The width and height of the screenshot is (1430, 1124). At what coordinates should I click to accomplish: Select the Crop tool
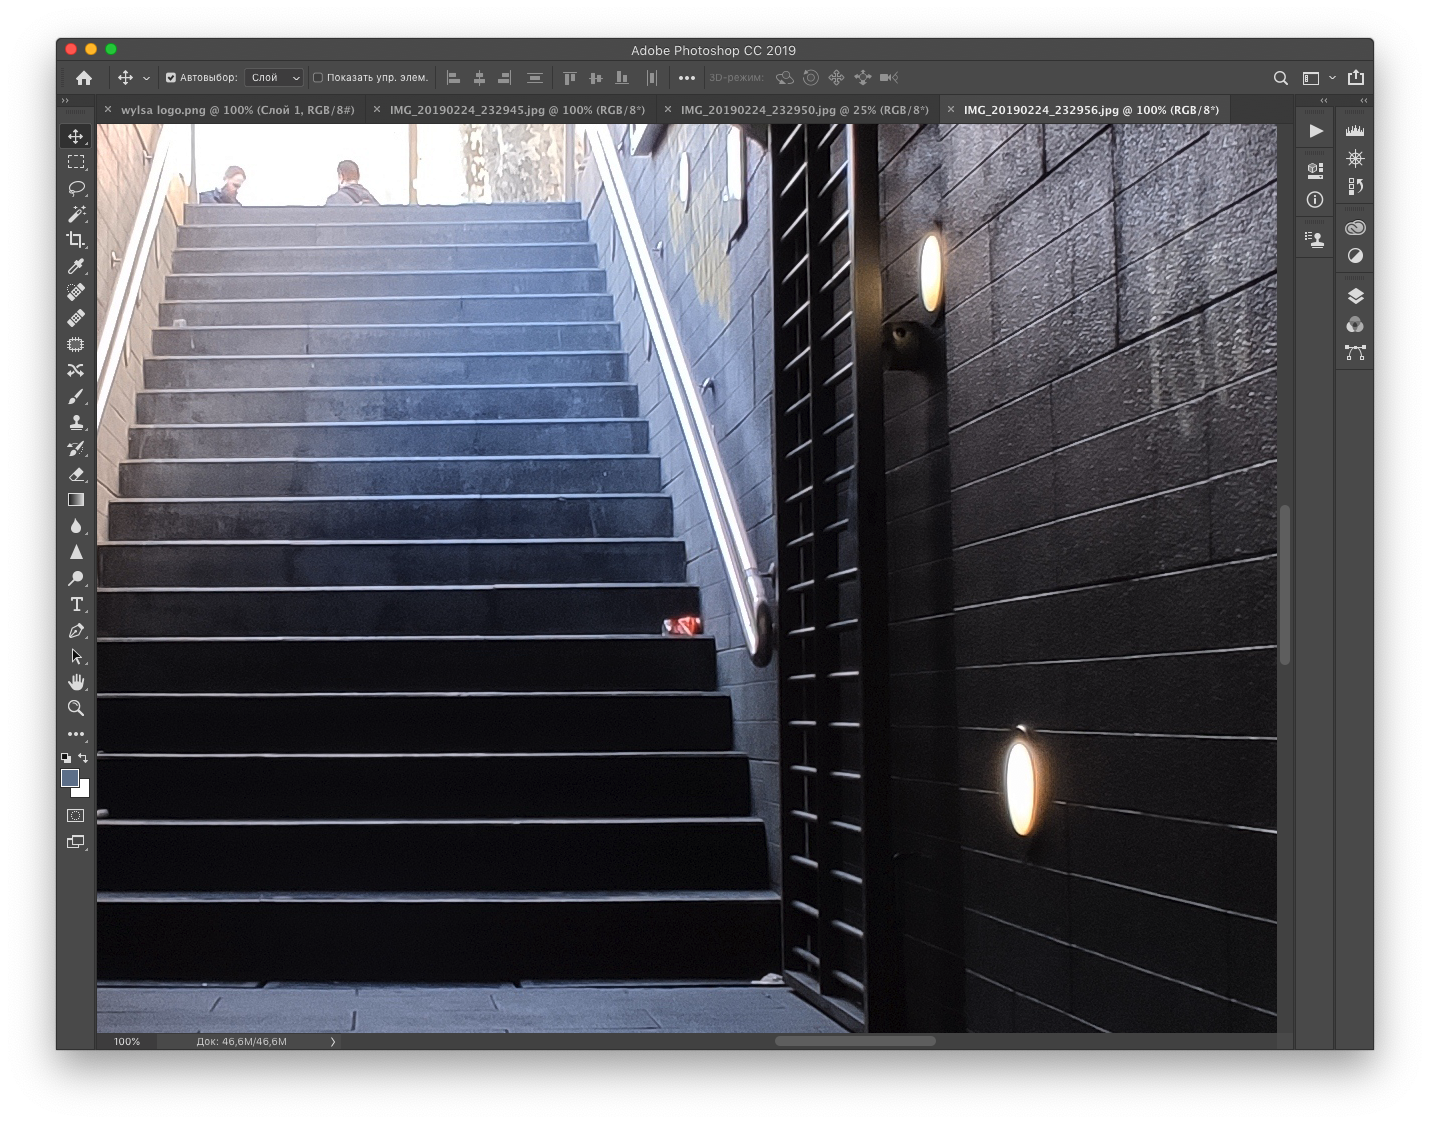(76, 240)
